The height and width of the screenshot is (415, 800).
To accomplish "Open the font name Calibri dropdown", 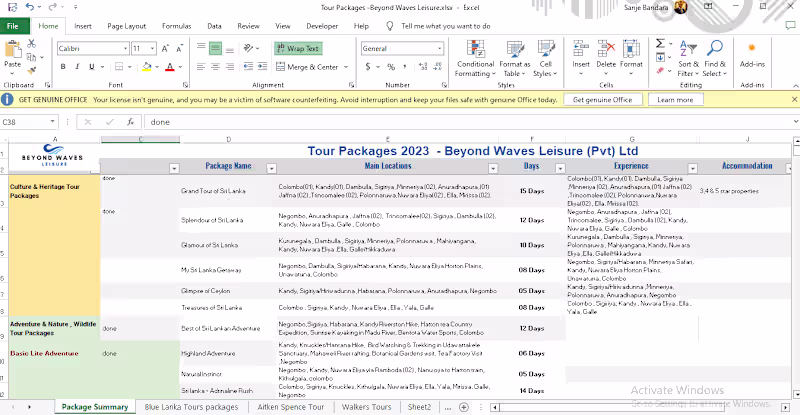I will click(x=126, y=48).
